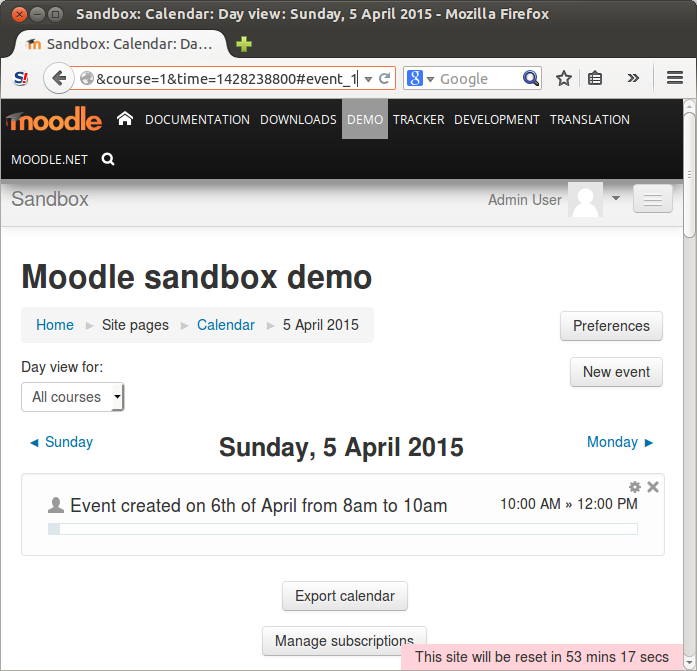697x671 pixels.
Task: Click the S! extension icon in toolbar
Action: coord(21,79)
